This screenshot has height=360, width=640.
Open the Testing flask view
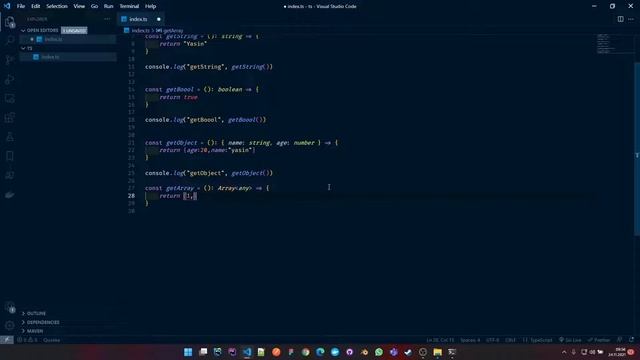pyautogui.click(x=9, y=137)
